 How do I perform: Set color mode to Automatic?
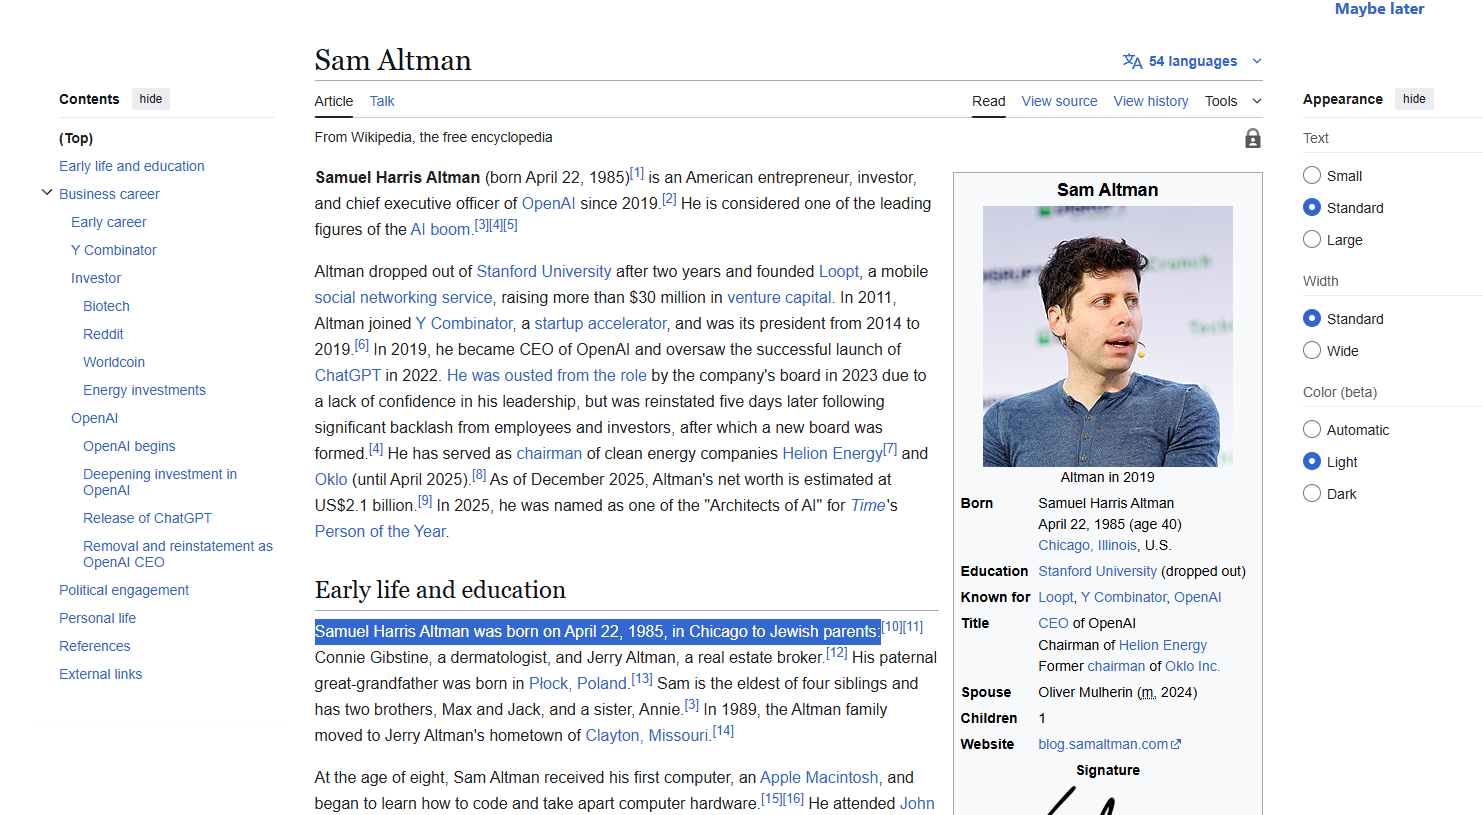coord(1312,430)
